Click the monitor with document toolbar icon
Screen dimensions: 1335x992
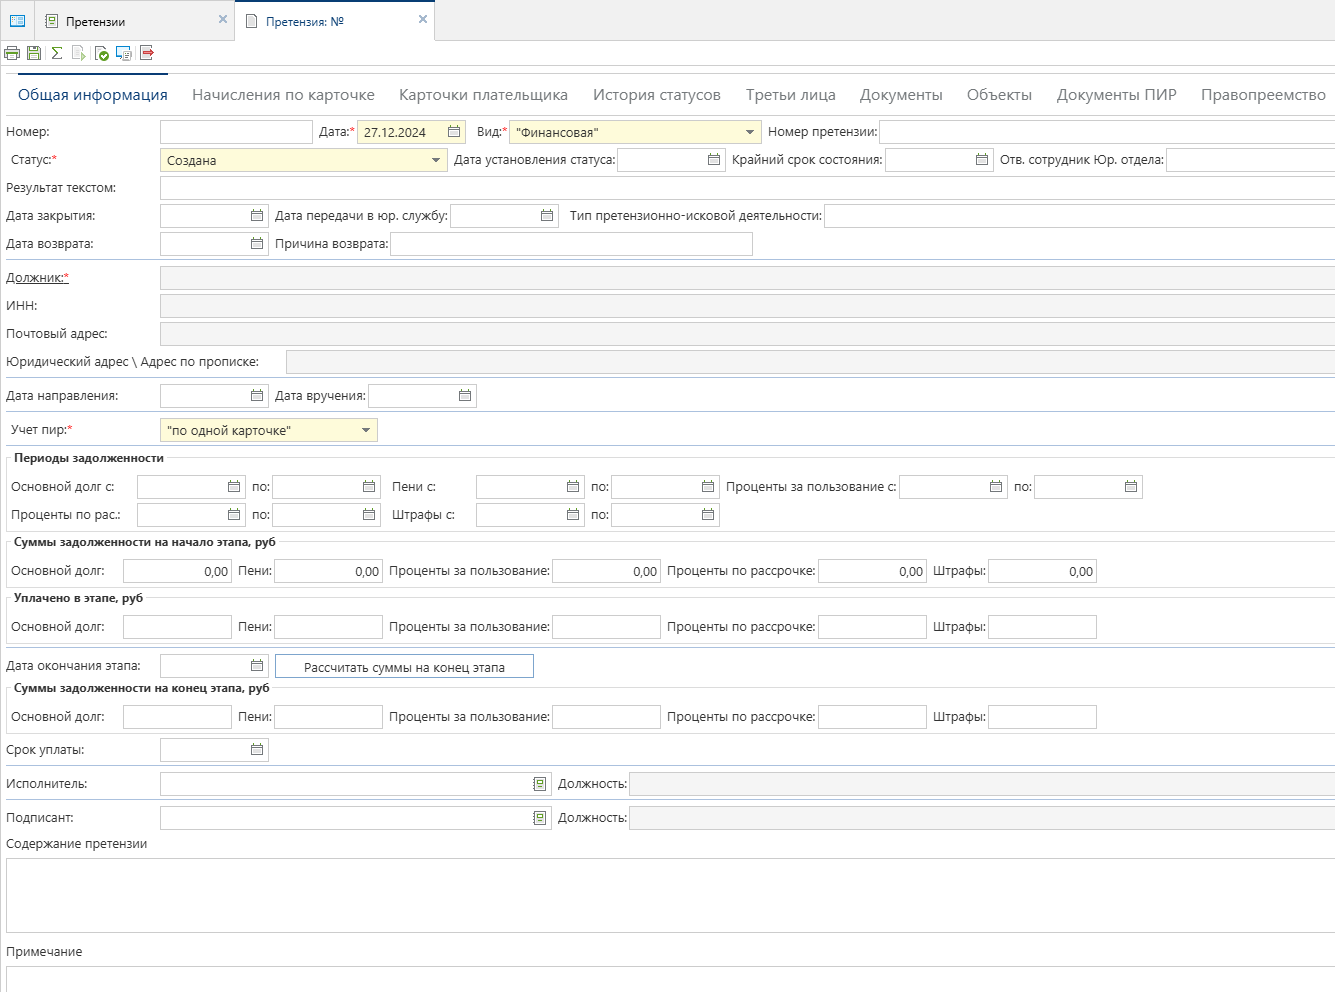124,53
